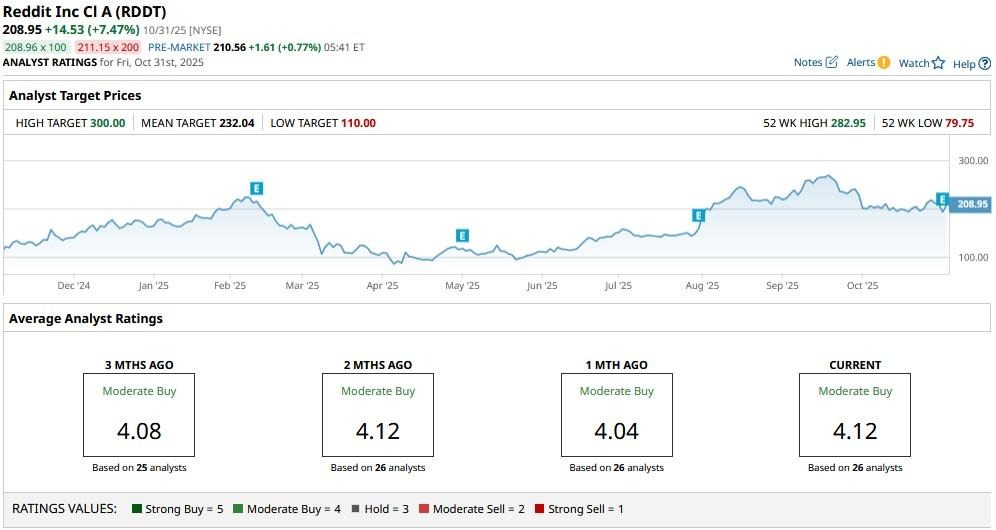996x530 pixels.
Task: Click the earnings E marker near Aug '25
Action: pyautogui.click(x=698, y=215)
